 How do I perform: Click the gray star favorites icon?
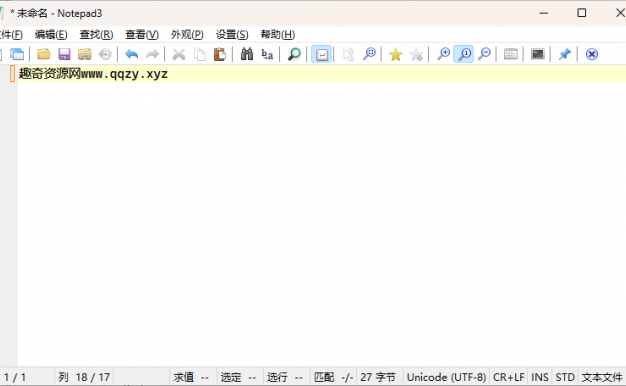416,54
